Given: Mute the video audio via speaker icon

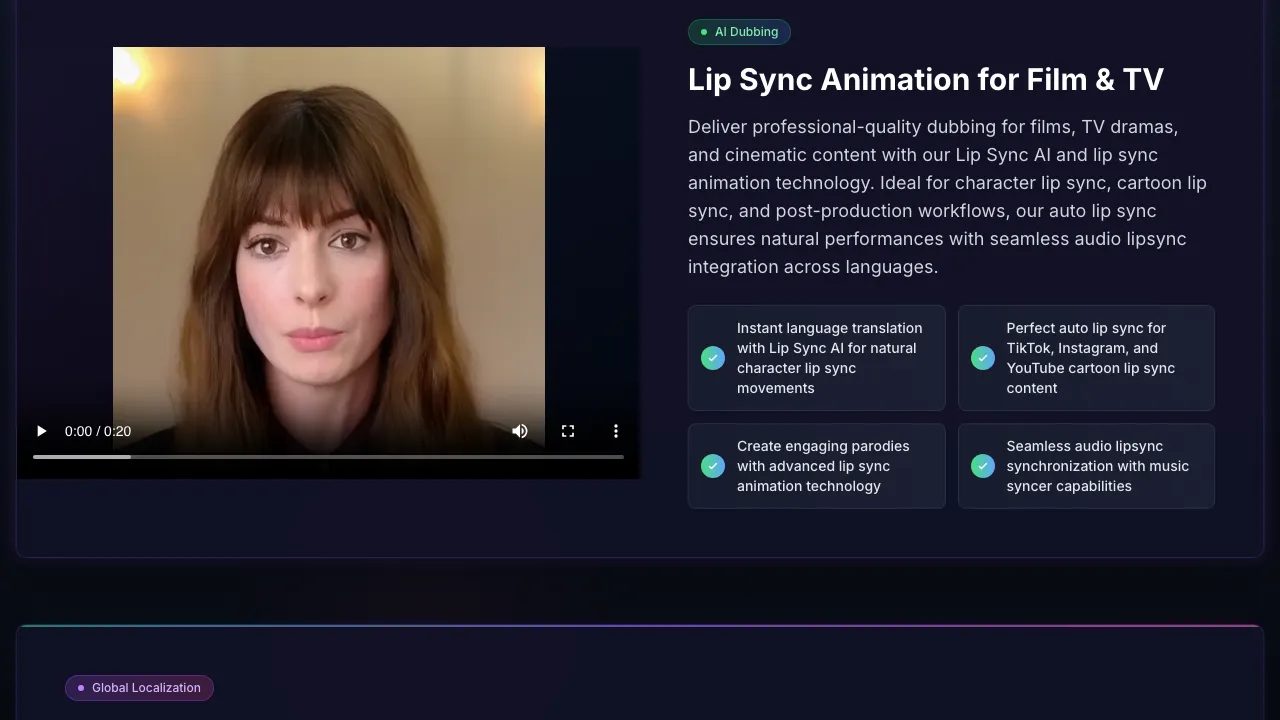Looking at the screenshot, I should click(520, 431).
